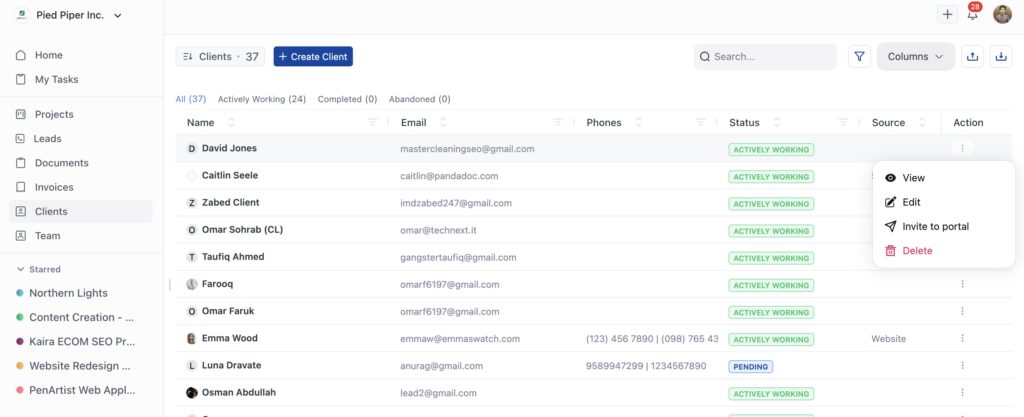The height and width of the screenshot is (417, 1024).
Task: Click the green dot beside Content Creation
Action: click(x=20, y=318)
